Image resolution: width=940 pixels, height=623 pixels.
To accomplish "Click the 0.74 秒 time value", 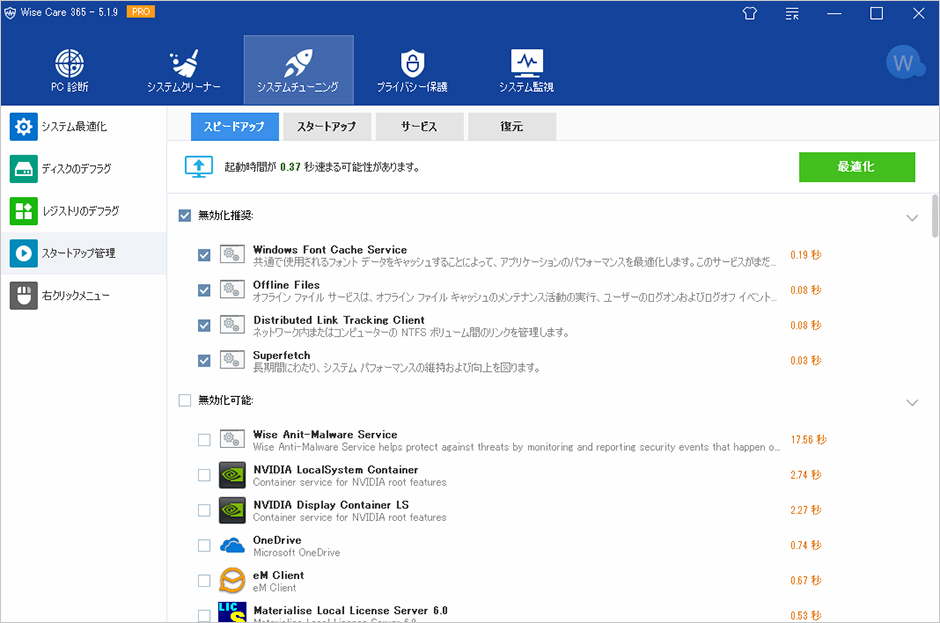I will pyautogui.click(x=806, y=545).
